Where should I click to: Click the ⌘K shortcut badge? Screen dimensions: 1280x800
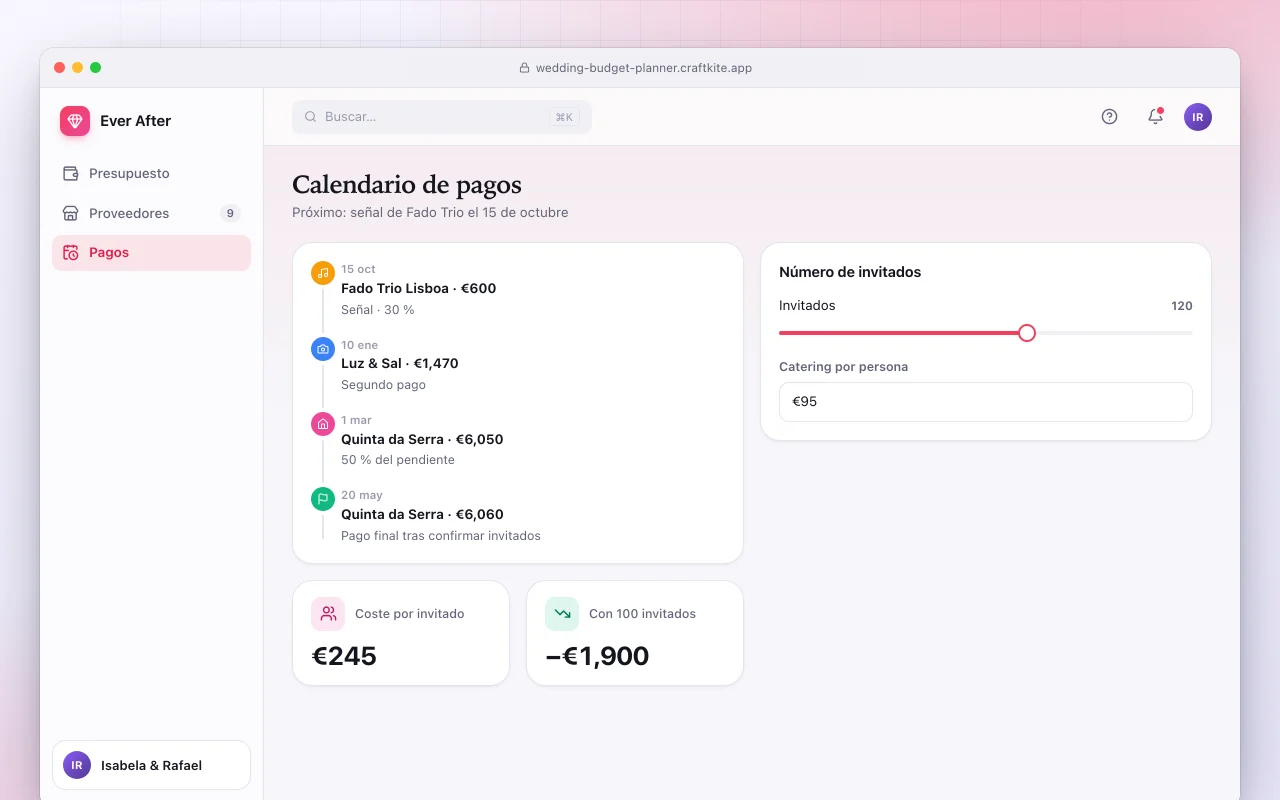[564, 117]
